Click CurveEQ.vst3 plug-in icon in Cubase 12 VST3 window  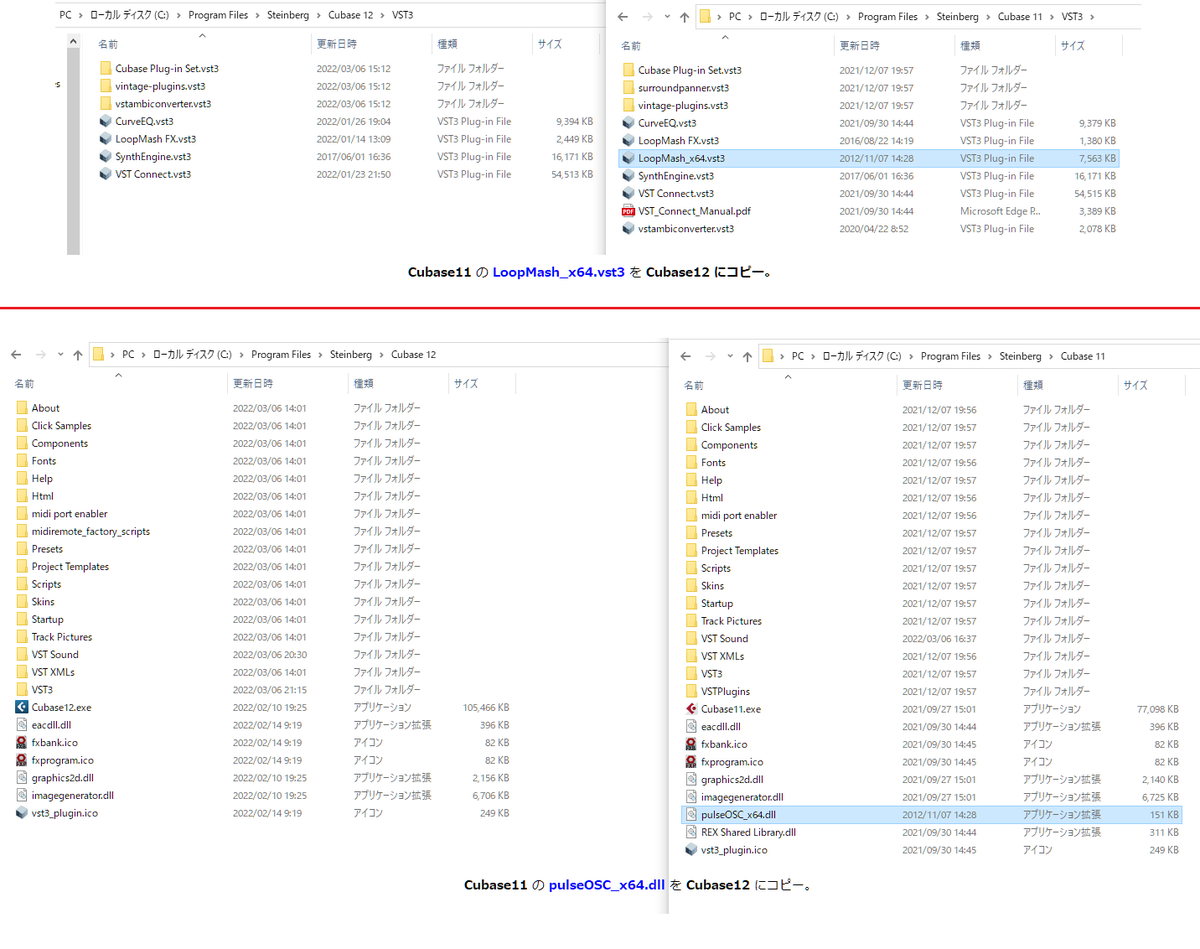(x=106, y=121)
